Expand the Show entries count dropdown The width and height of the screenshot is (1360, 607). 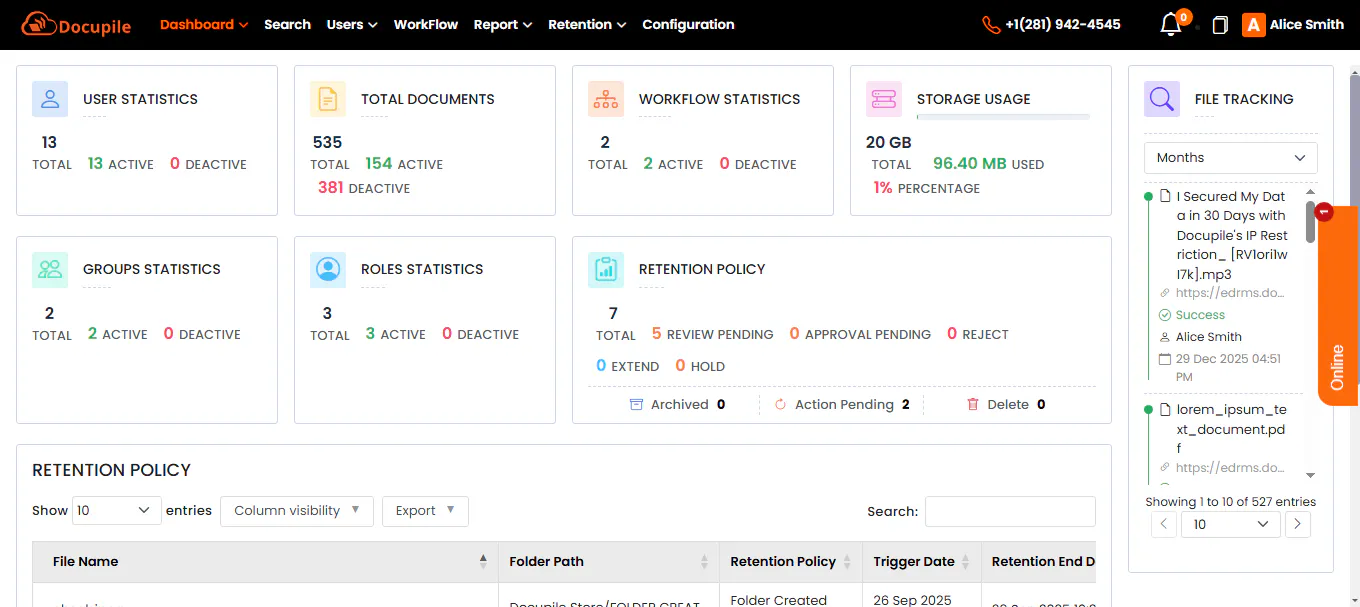tap(117, 510)
